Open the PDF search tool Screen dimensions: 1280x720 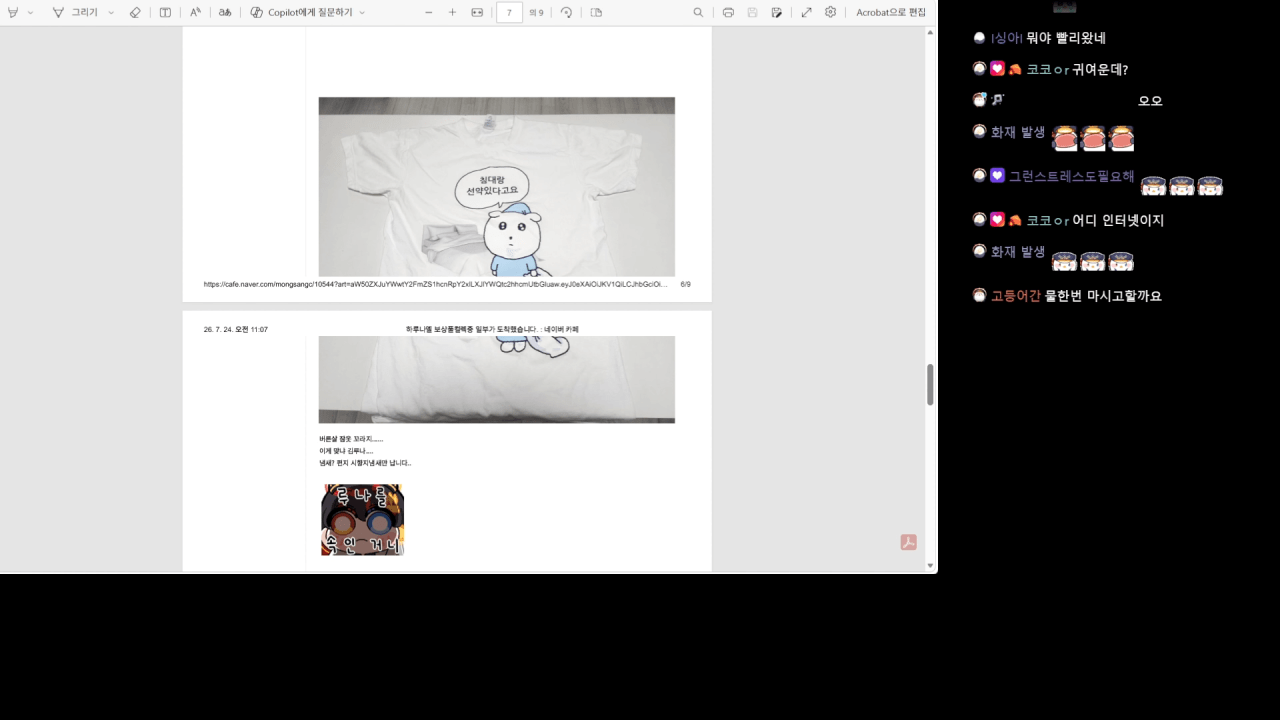698,12
